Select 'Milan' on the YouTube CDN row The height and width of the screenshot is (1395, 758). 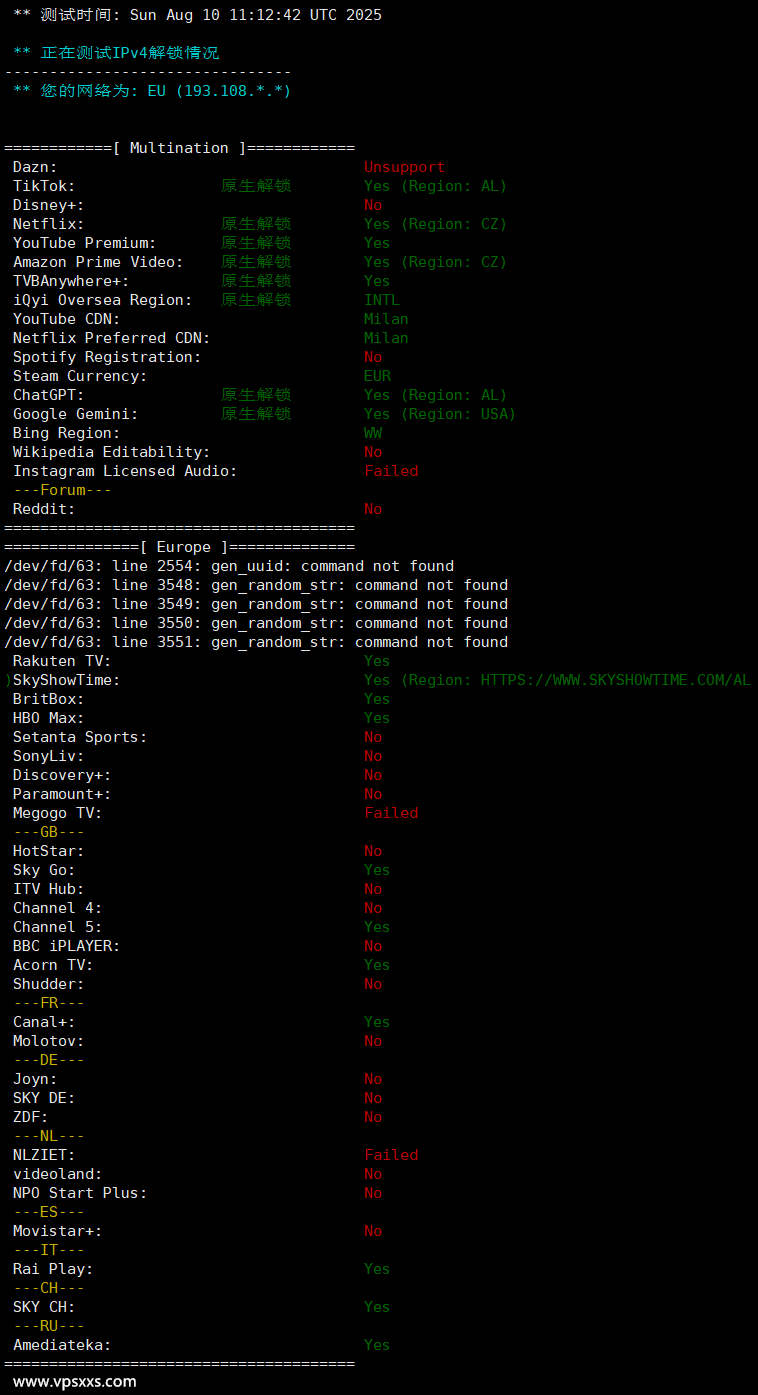pyautogui.click(x=386, y=319)
